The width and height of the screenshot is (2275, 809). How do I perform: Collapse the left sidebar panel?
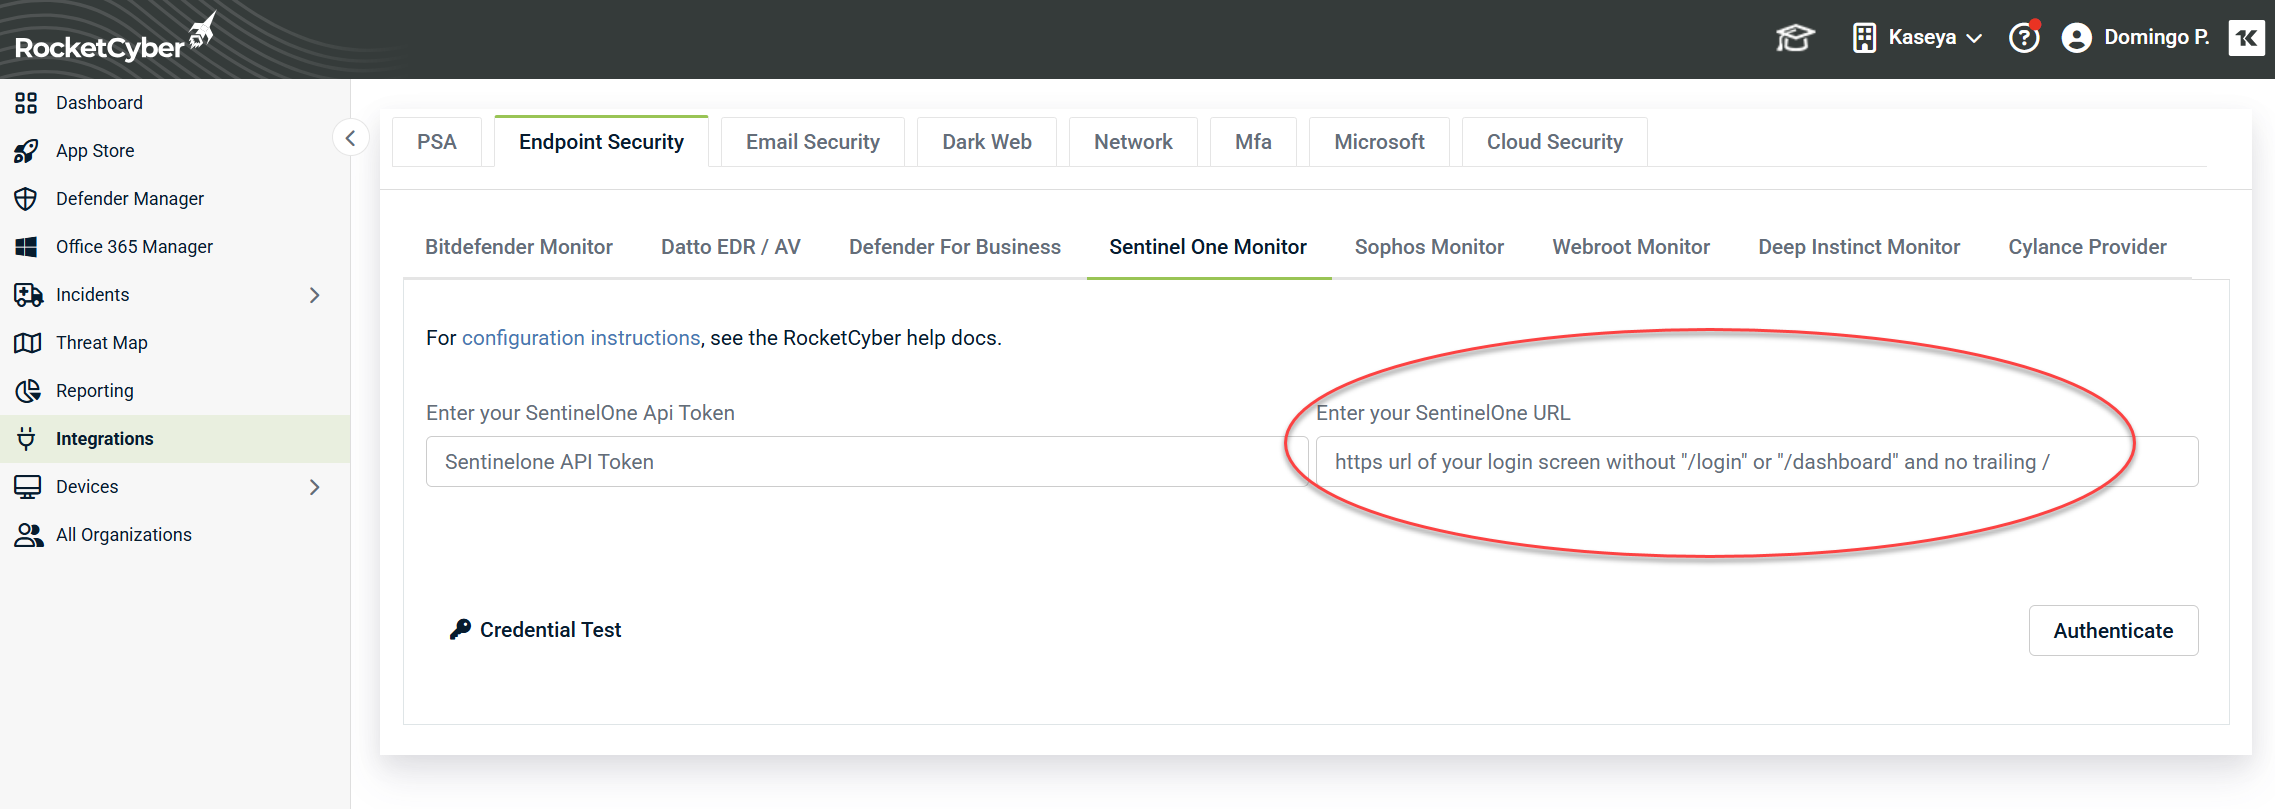[350, 138]
